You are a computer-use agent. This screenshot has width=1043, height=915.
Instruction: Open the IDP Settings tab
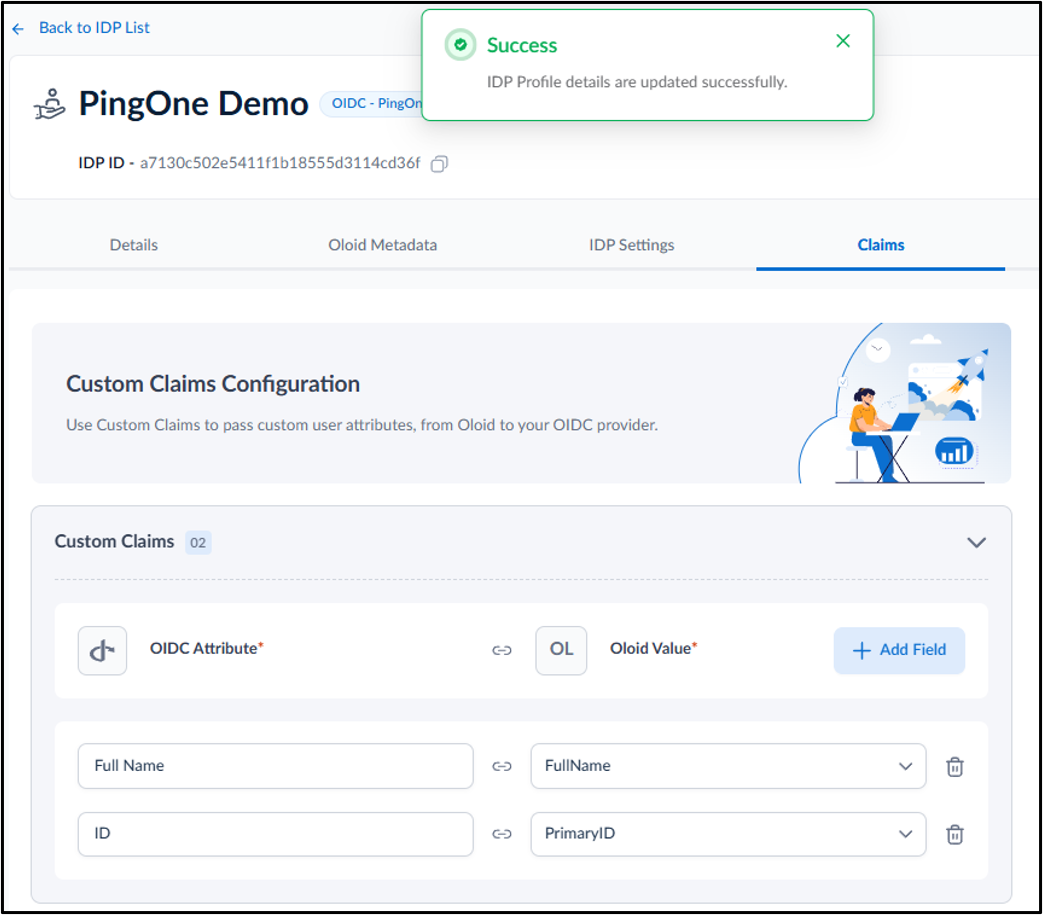[x=631, y=245]
